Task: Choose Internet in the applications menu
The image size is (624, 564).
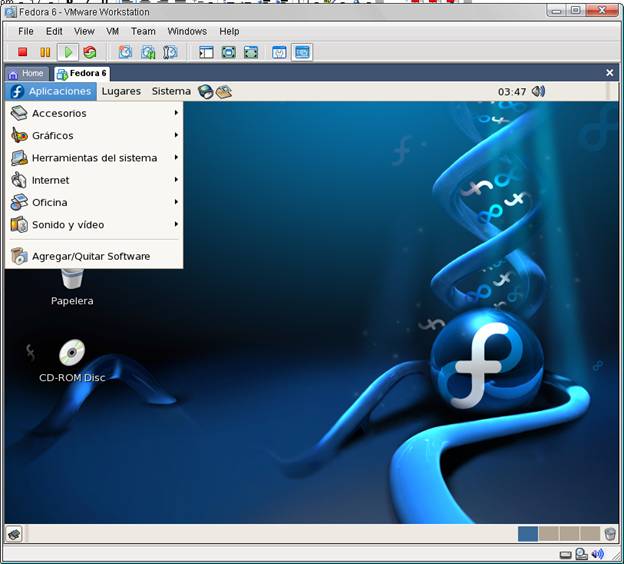Action: click(94, 180)
